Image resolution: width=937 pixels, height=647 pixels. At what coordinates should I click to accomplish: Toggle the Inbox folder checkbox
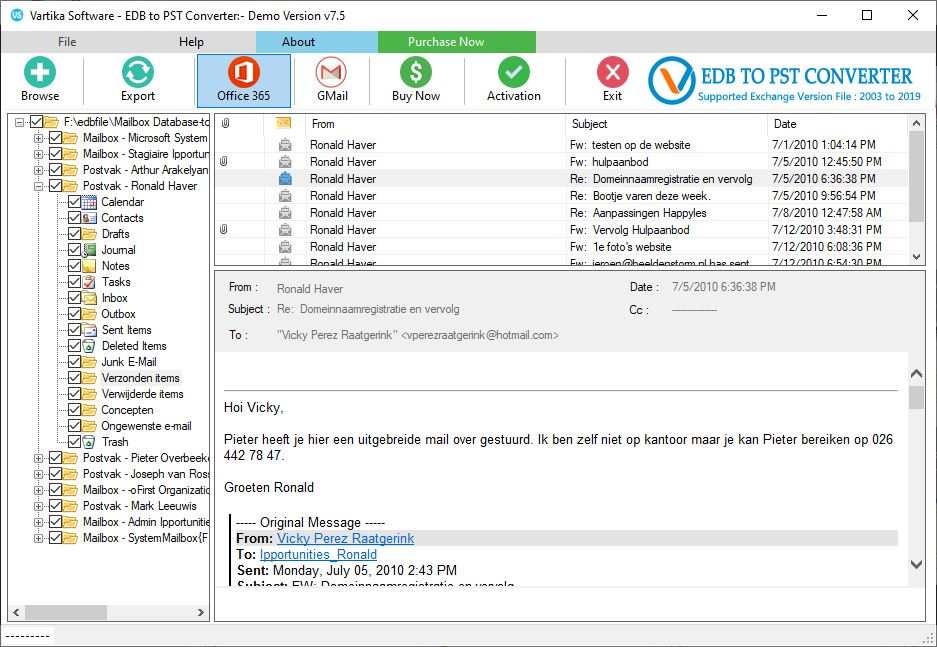[75, 297]
